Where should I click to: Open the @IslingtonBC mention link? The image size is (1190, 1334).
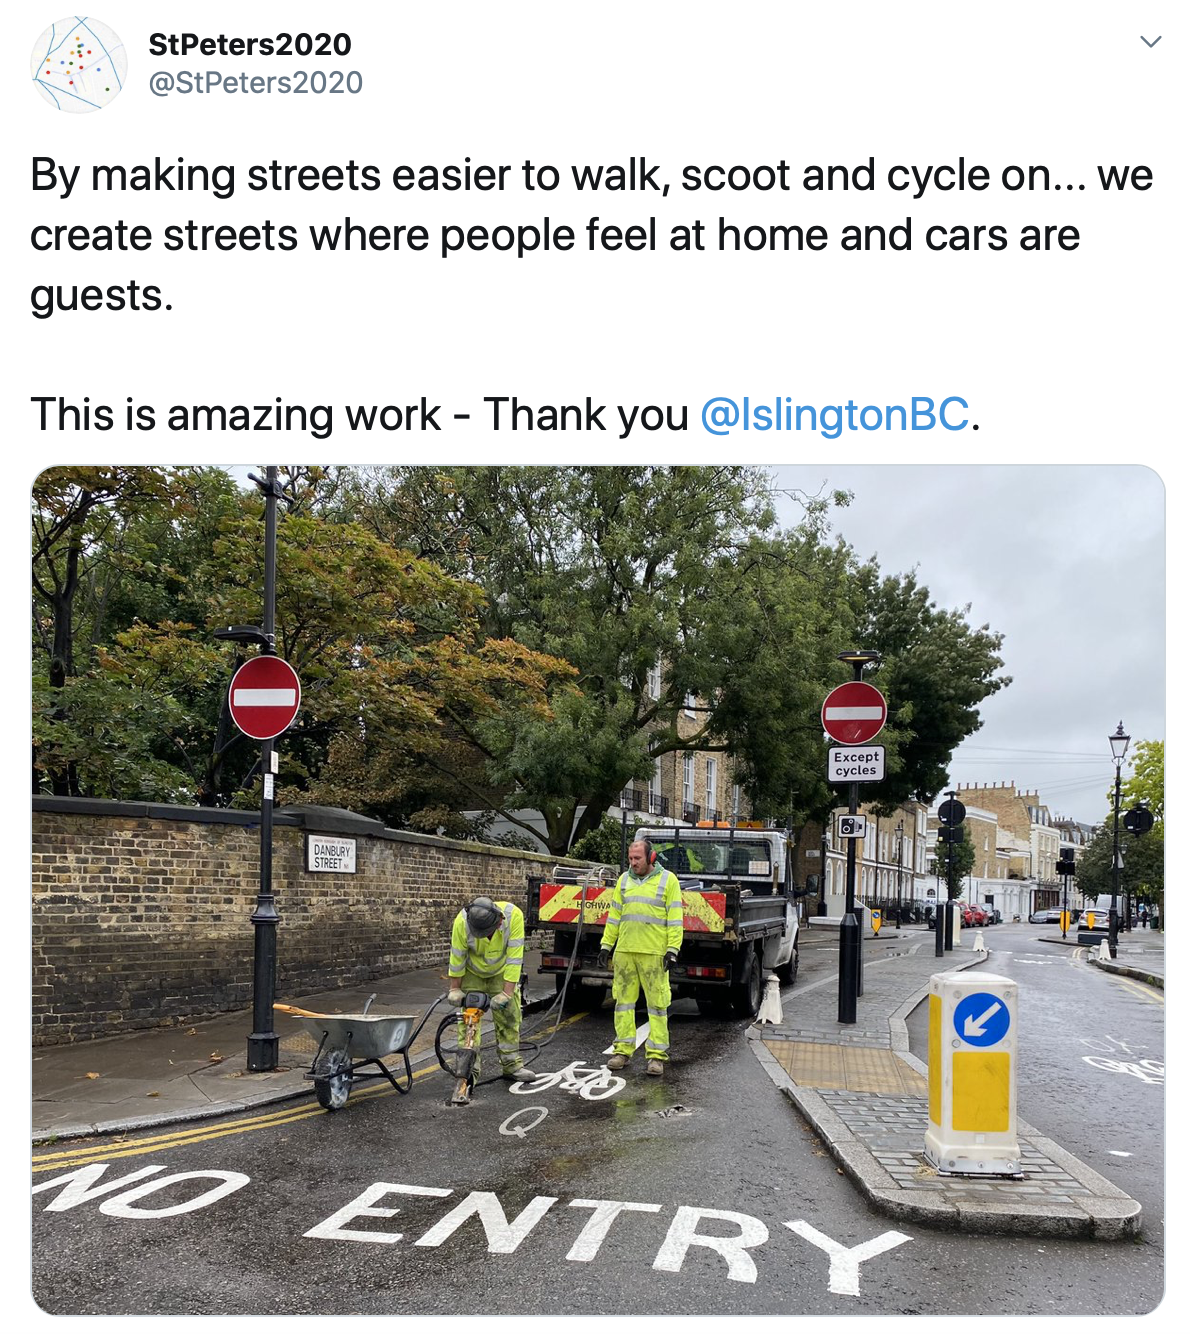(834, 415)
